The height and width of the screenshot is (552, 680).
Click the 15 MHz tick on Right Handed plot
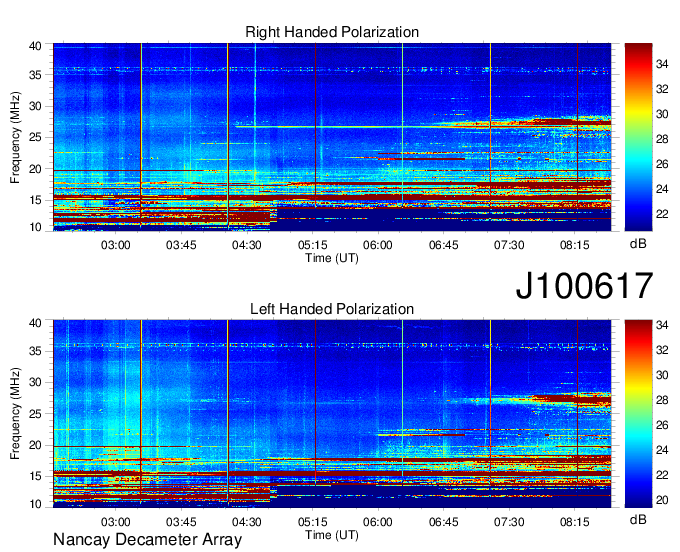pos(35,200)
